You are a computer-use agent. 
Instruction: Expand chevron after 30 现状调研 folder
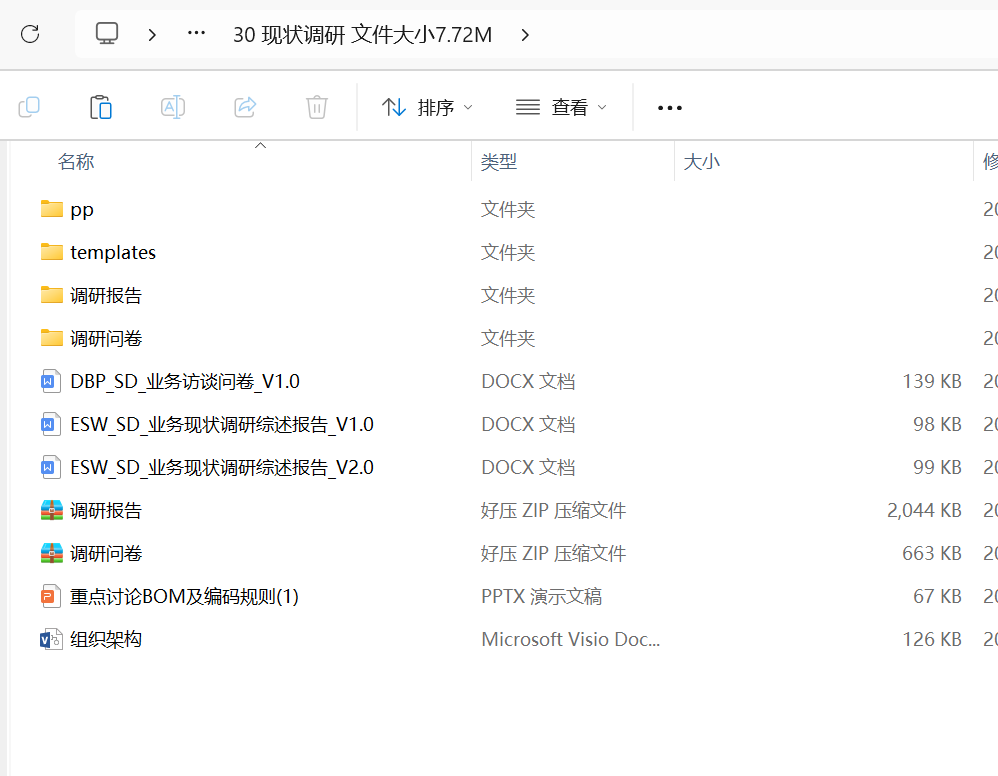point(526,35)
